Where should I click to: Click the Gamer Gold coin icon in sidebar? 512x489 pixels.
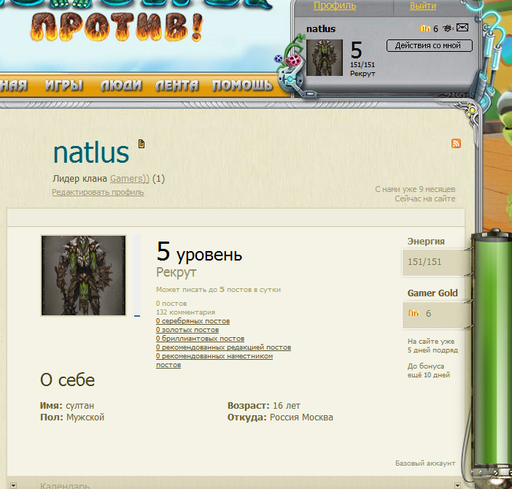(x=414, y=313)
